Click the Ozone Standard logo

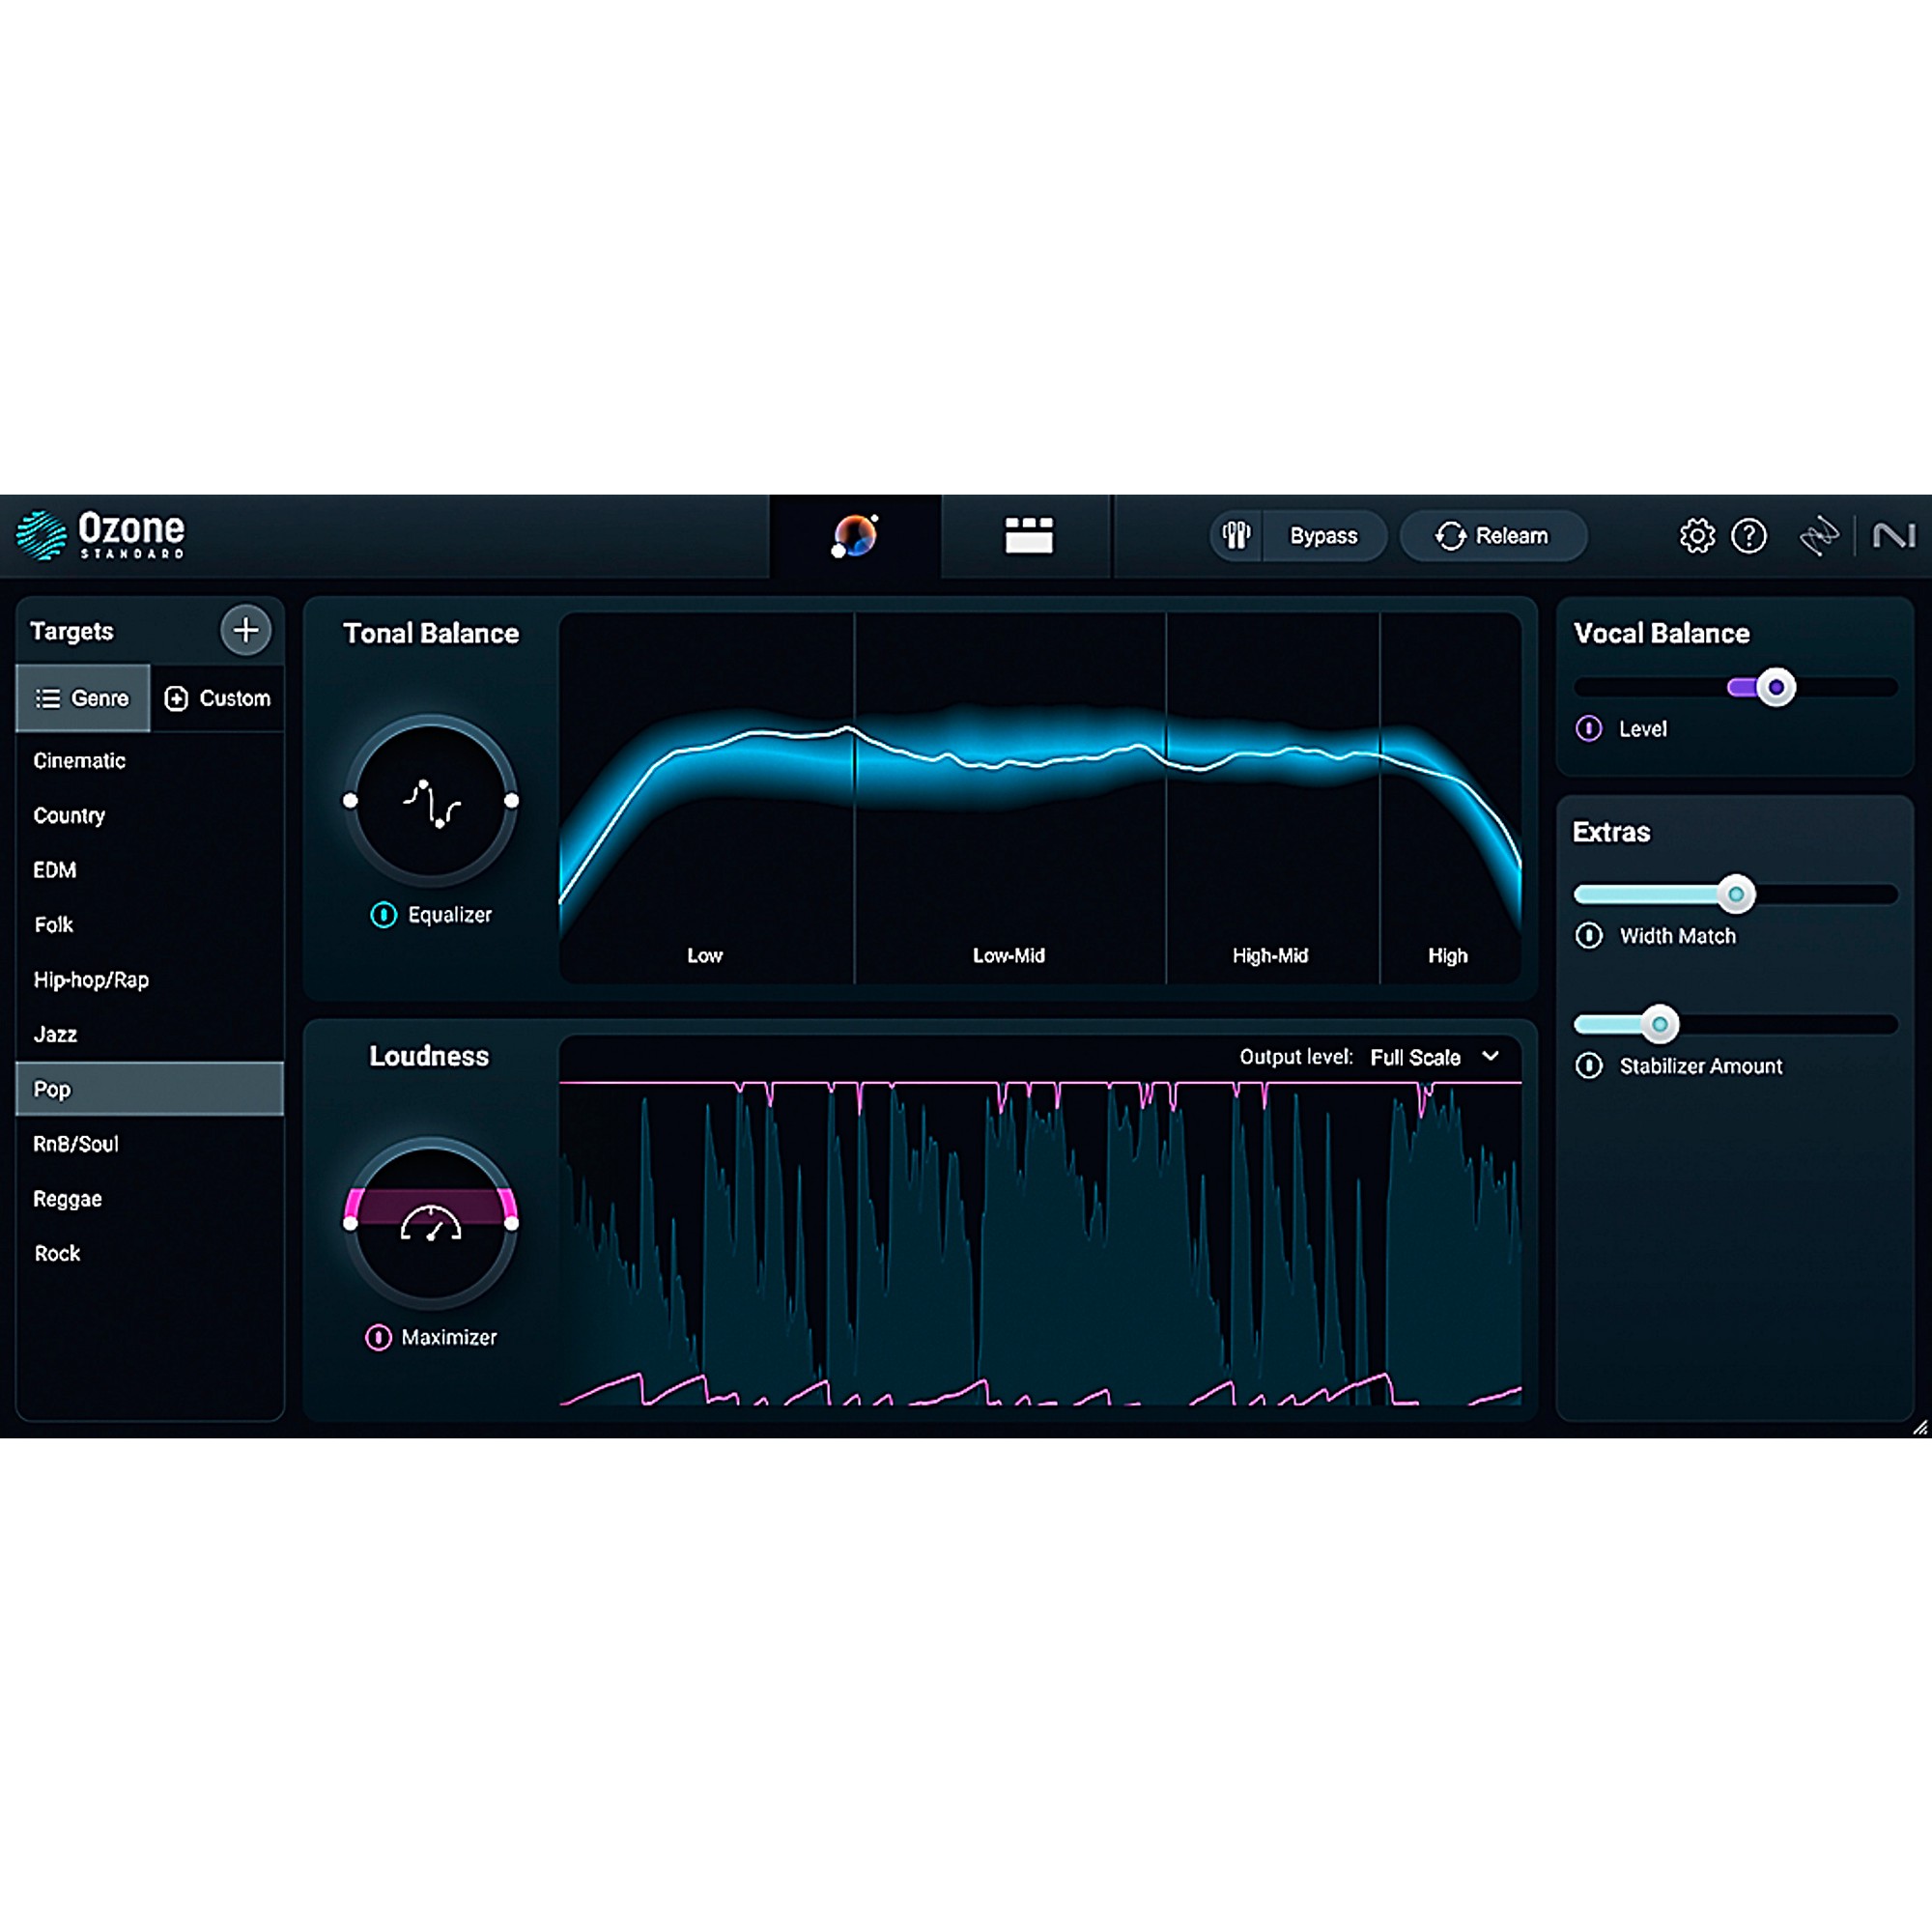click(x=100, y=535)
